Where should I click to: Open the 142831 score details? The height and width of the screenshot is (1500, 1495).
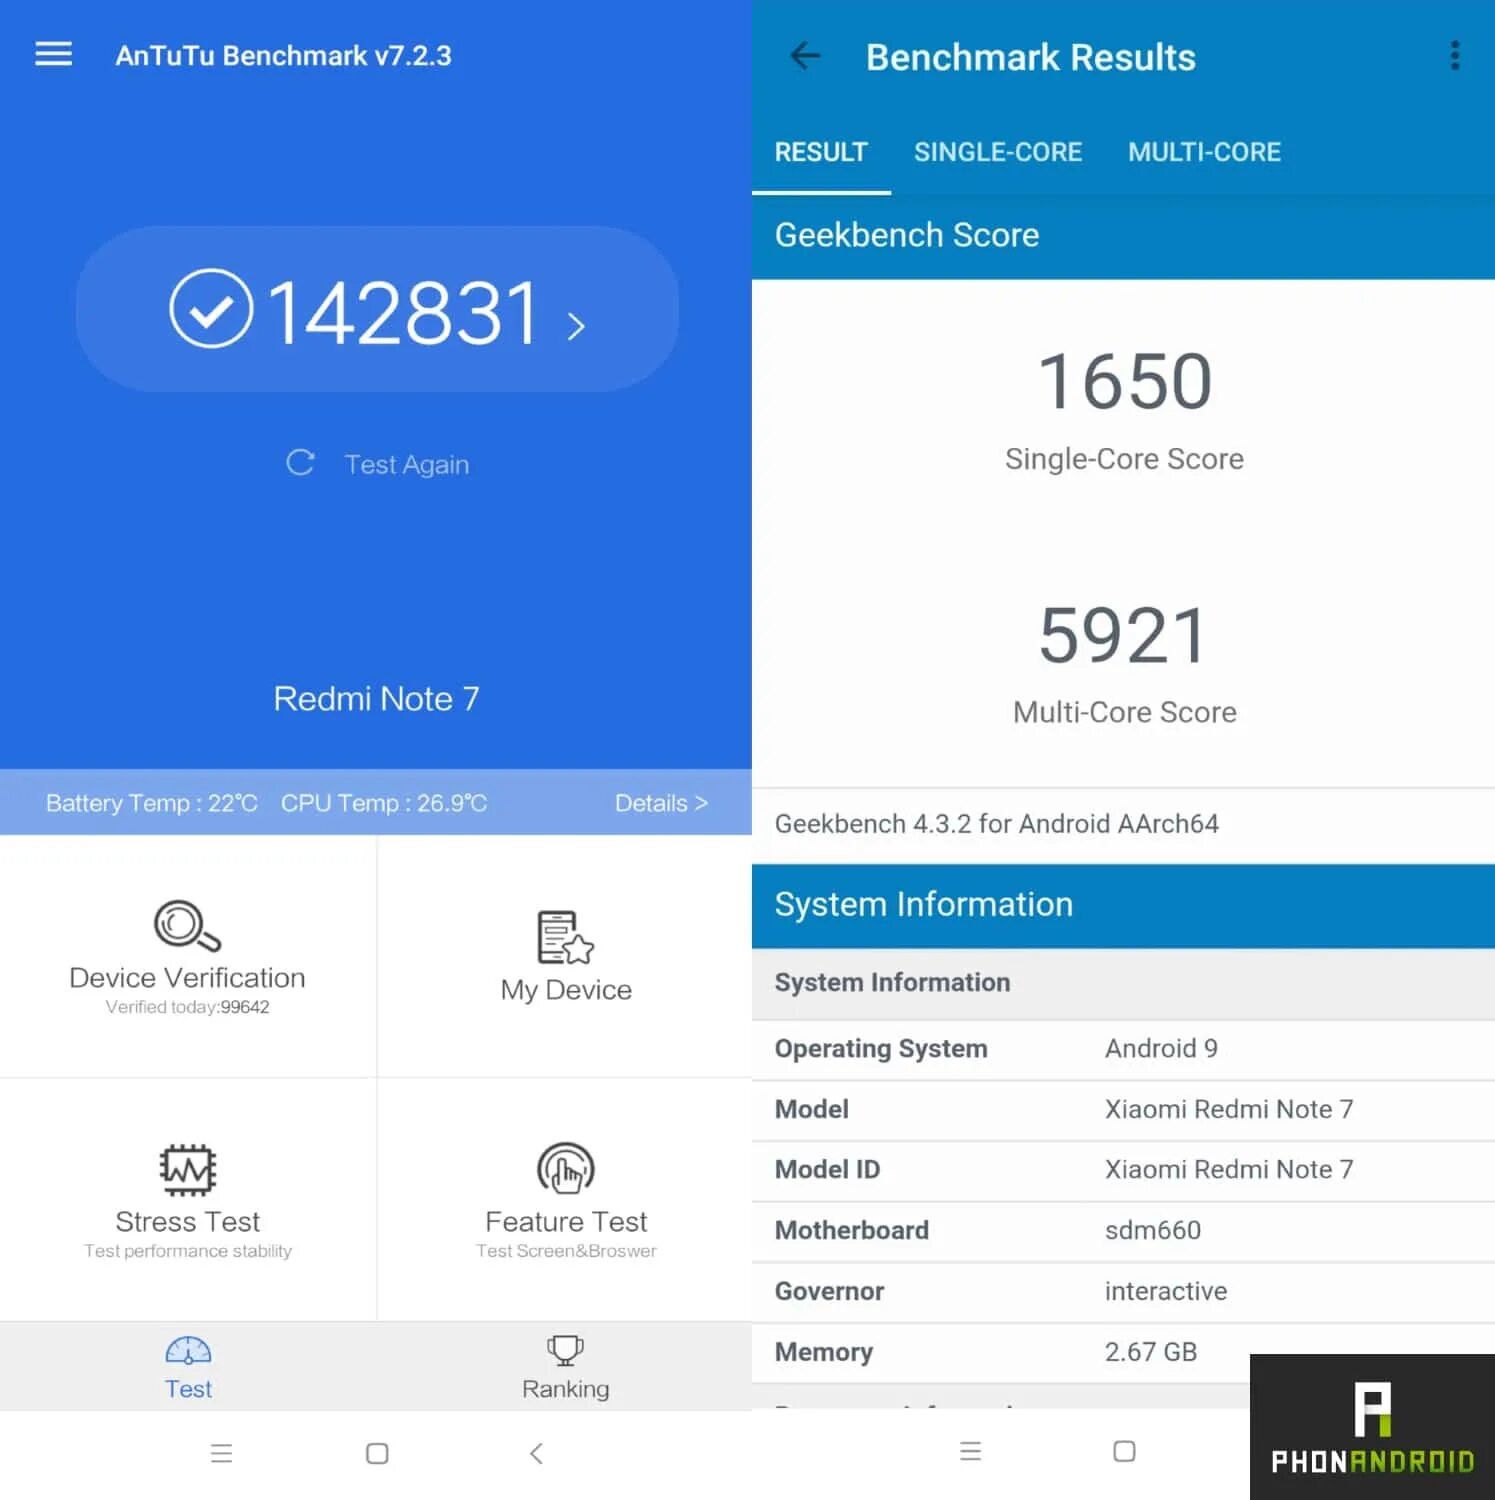[377, 309]
